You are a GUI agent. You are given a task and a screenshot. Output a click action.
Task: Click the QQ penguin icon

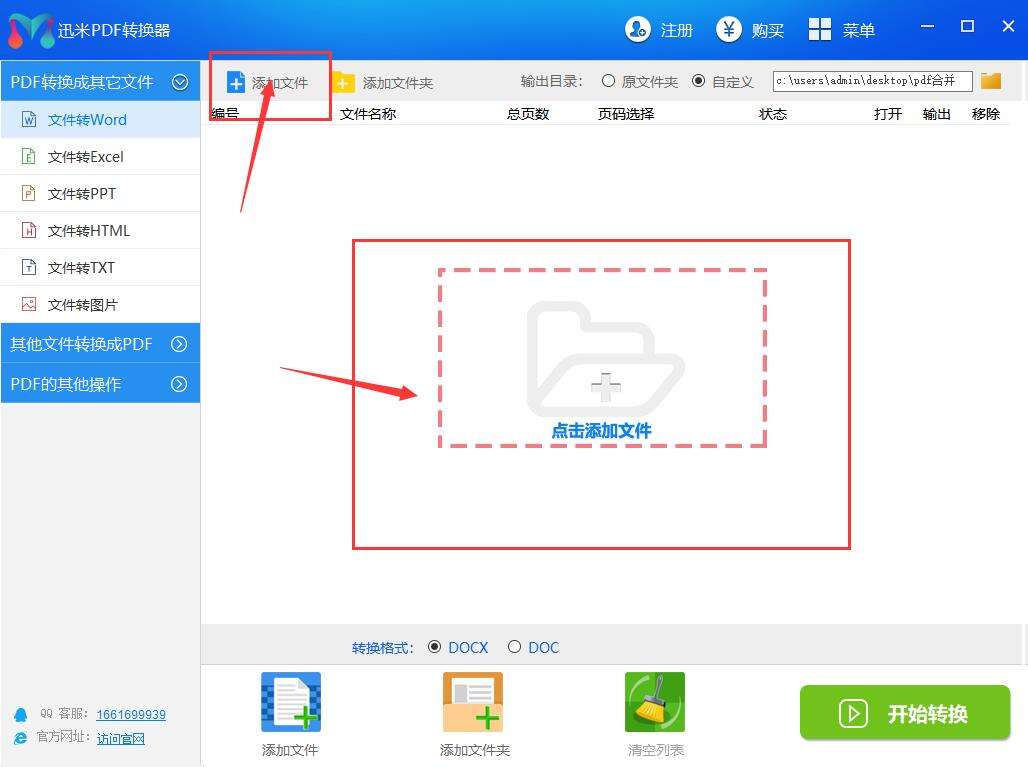pos(21,714)
